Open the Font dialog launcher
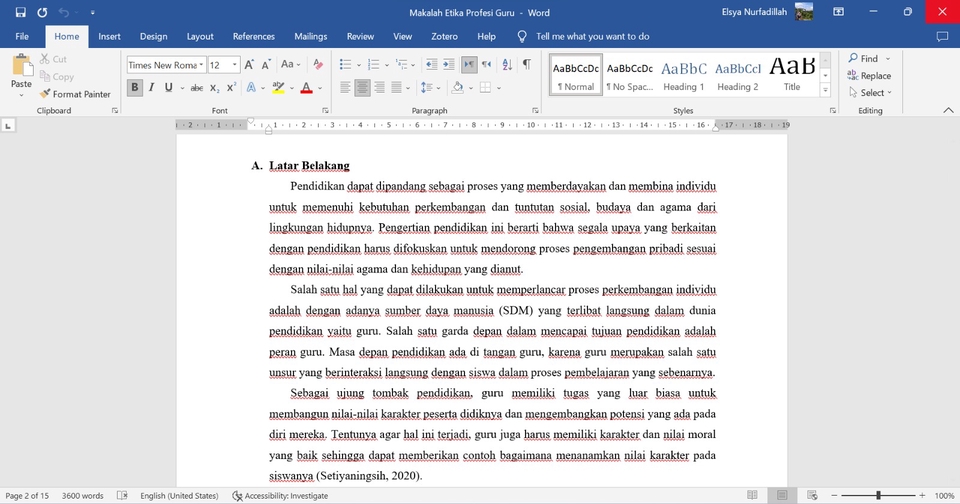 (x=326, y=111)
